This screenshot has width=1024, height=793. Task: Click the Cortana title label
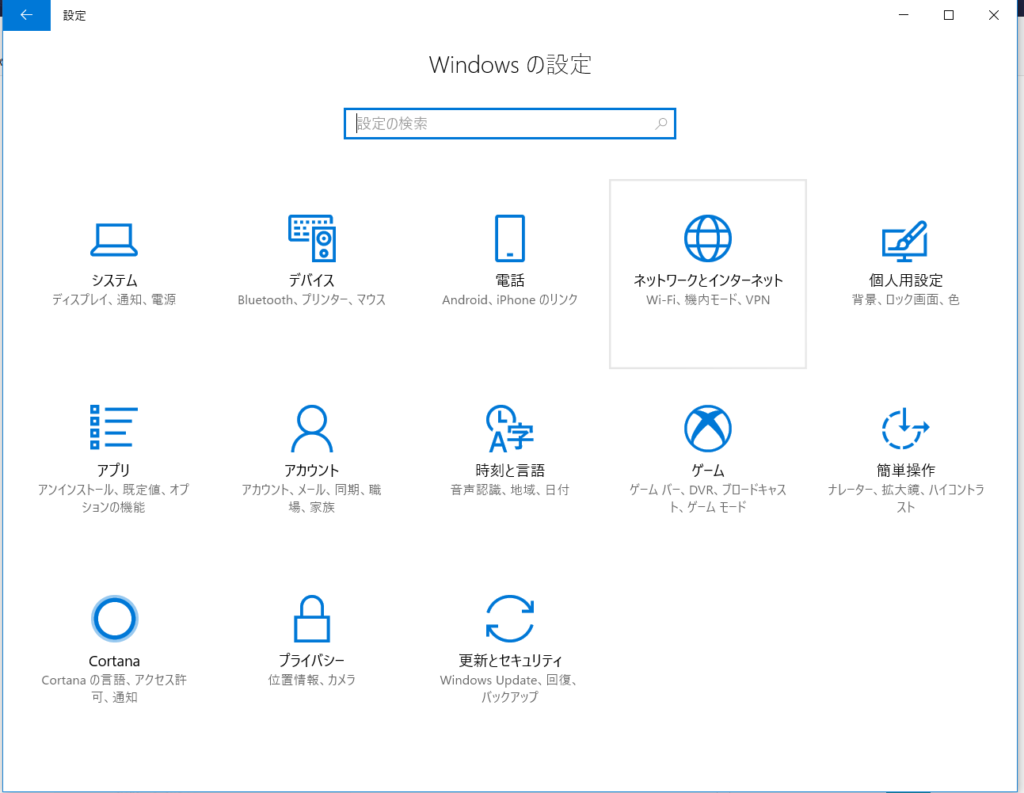pyautogui.click(x=114, y=661)
